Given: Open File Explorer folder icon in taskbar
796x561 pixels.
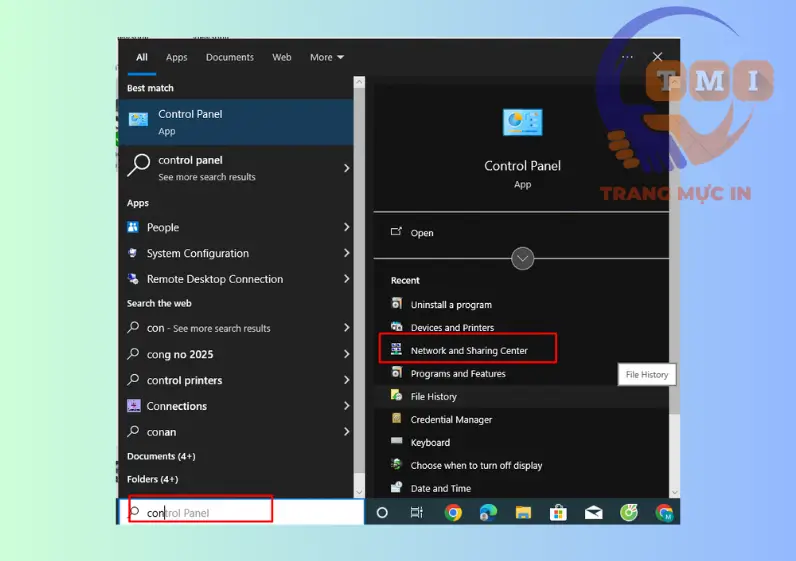Looking at the screenshot, I should (x=522, y=513).
